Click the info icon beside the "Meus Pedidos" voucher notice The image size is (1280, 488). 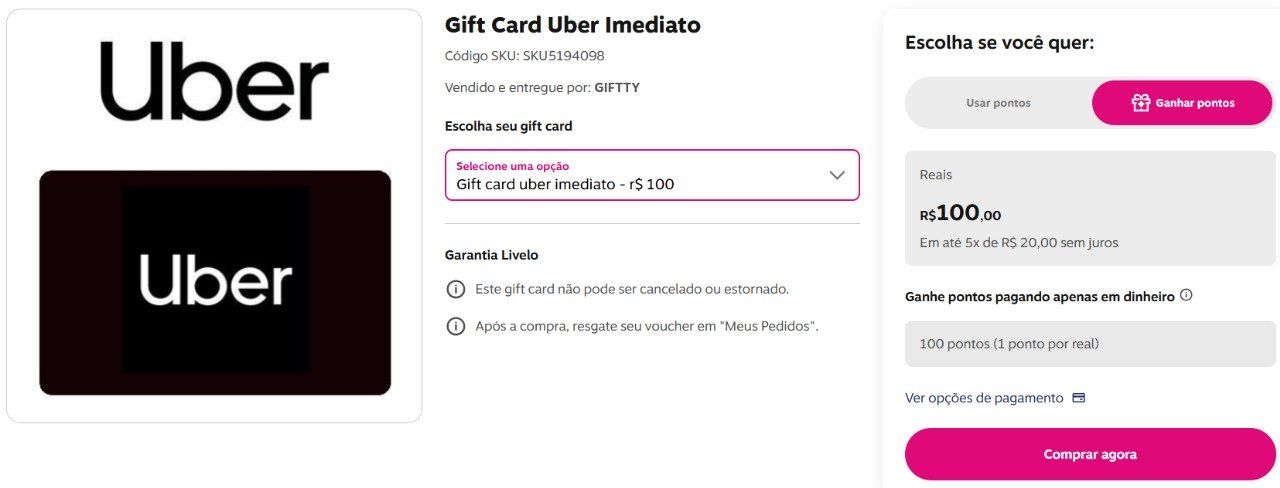point(456,327)
